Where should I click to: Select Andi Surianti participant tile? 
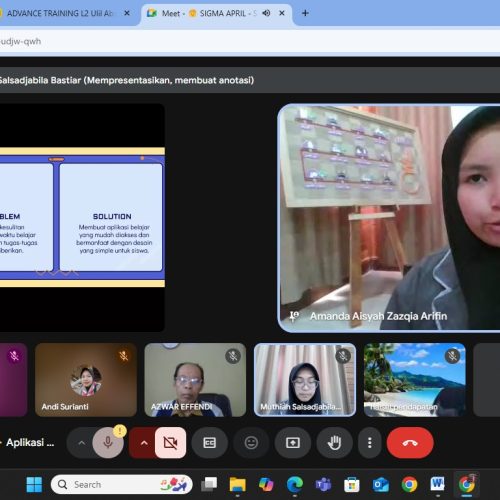click(86, 380)
